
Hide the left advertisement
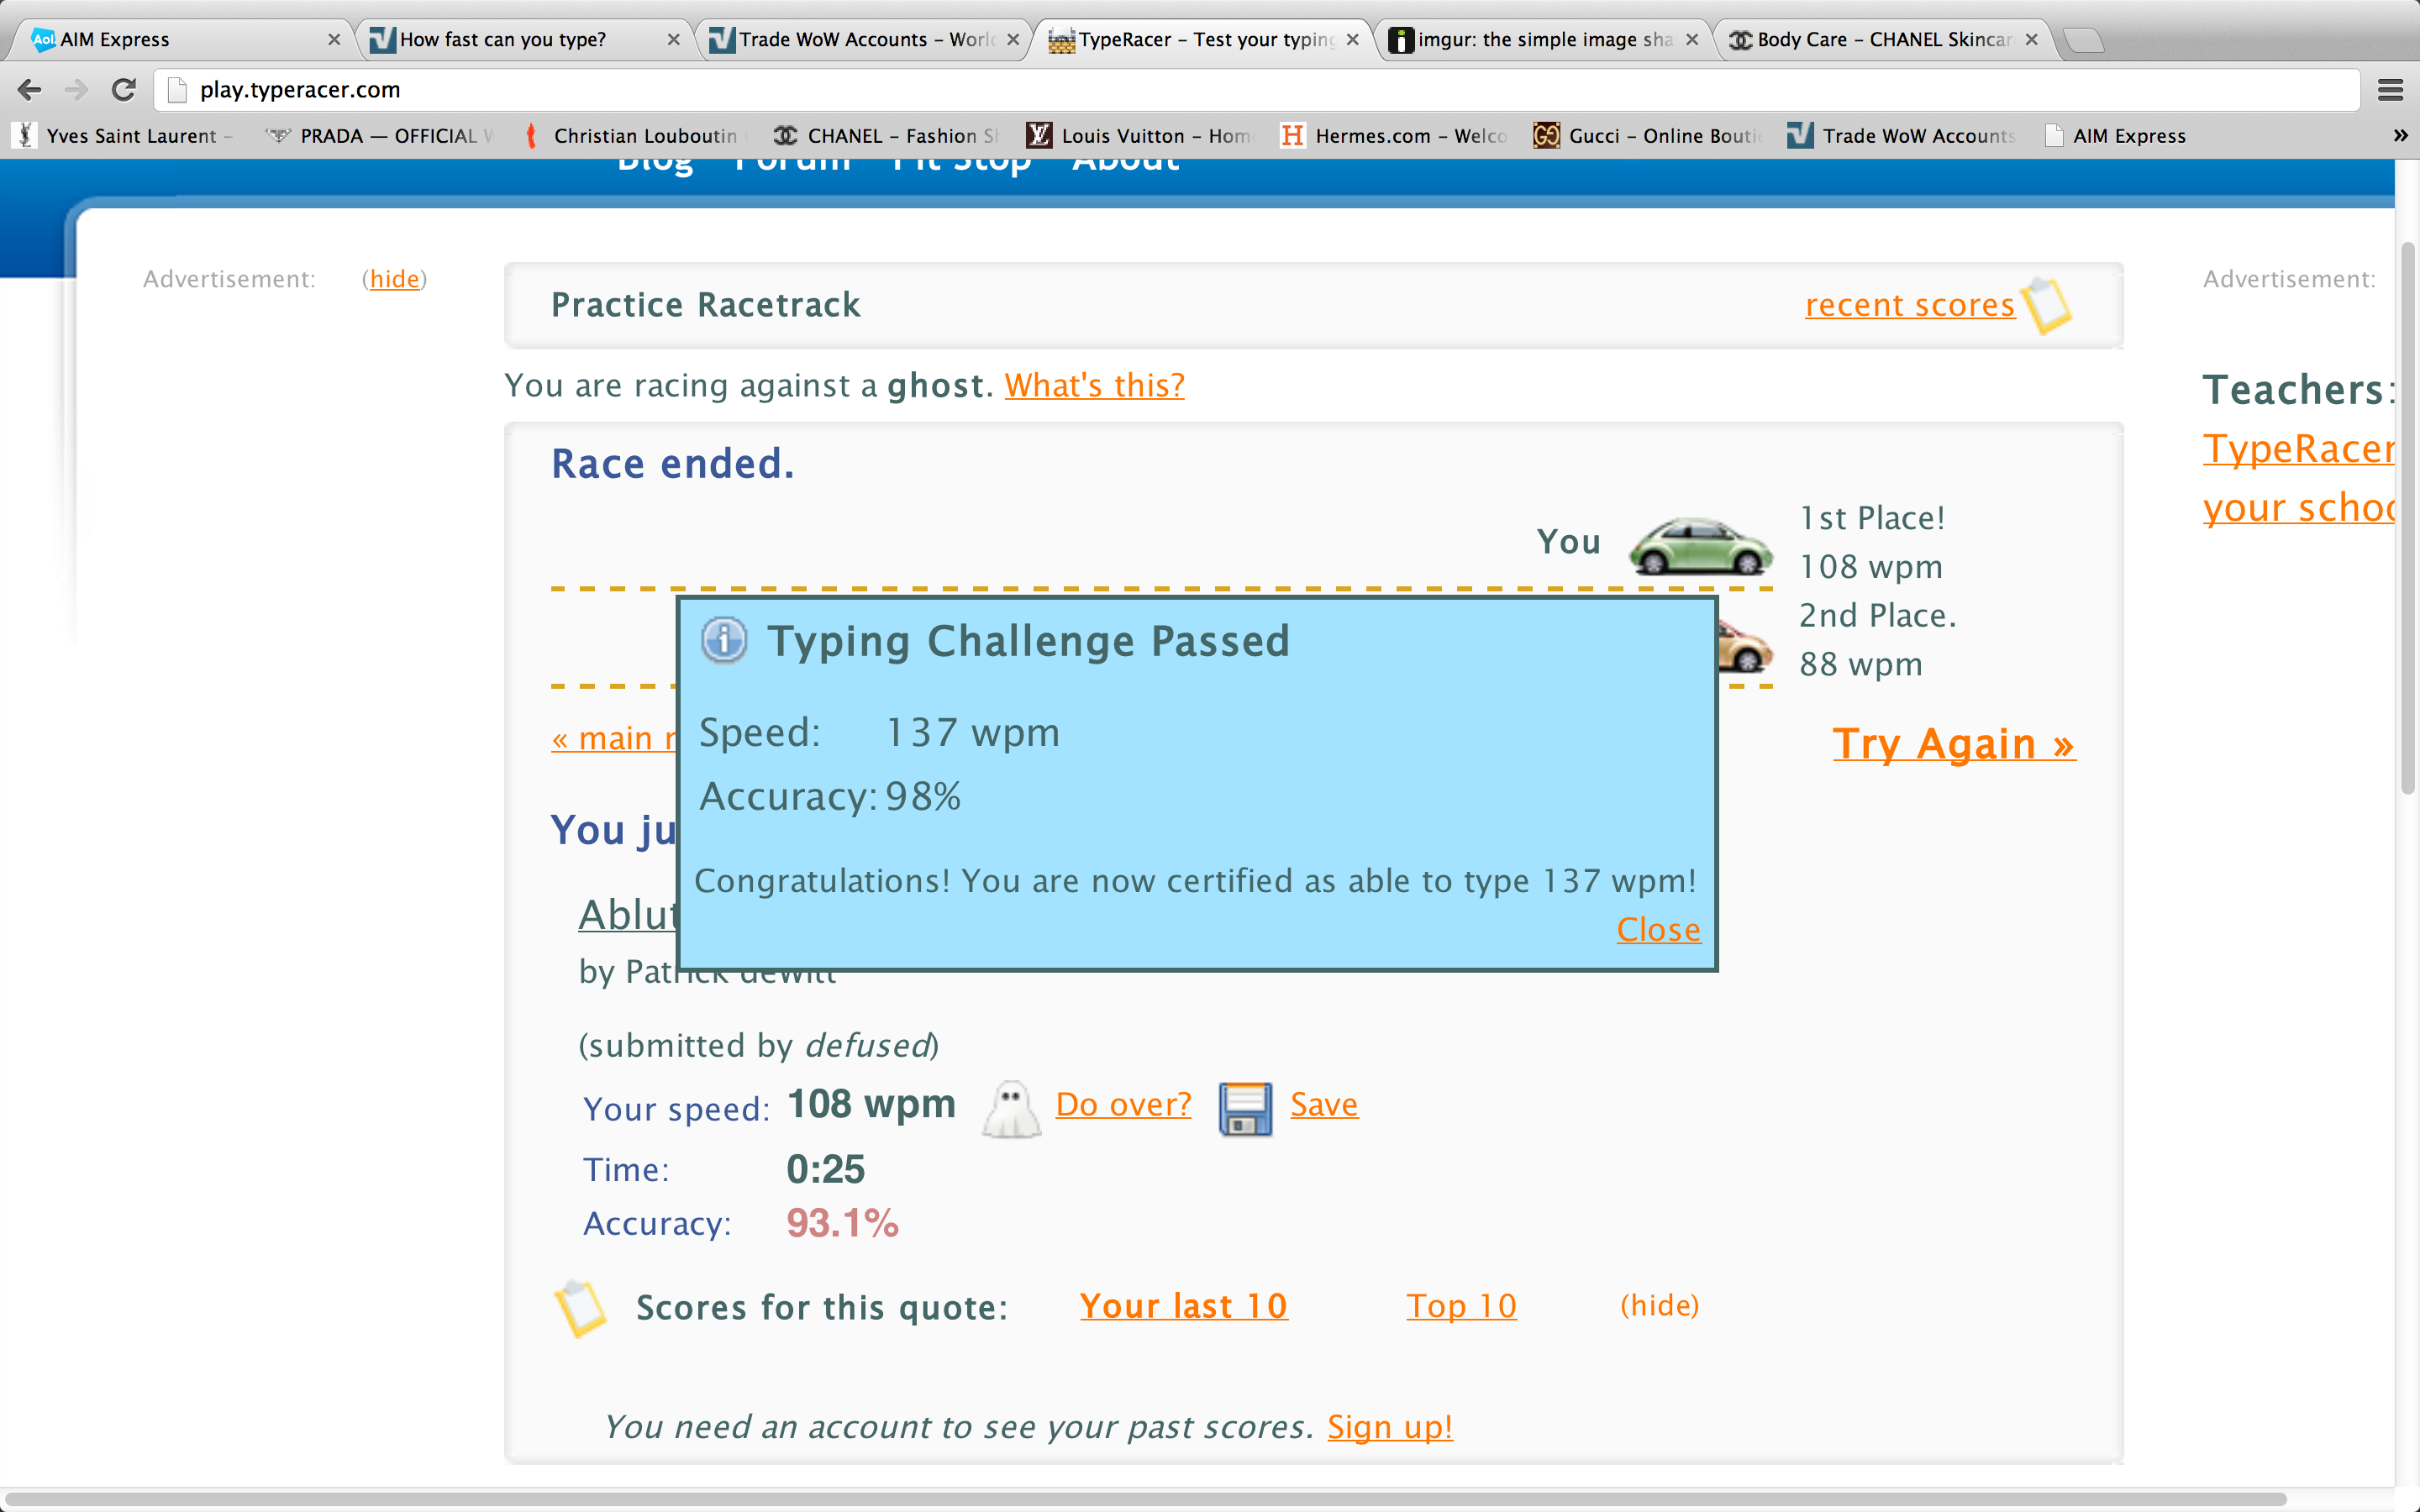click(x=394, y=279)
